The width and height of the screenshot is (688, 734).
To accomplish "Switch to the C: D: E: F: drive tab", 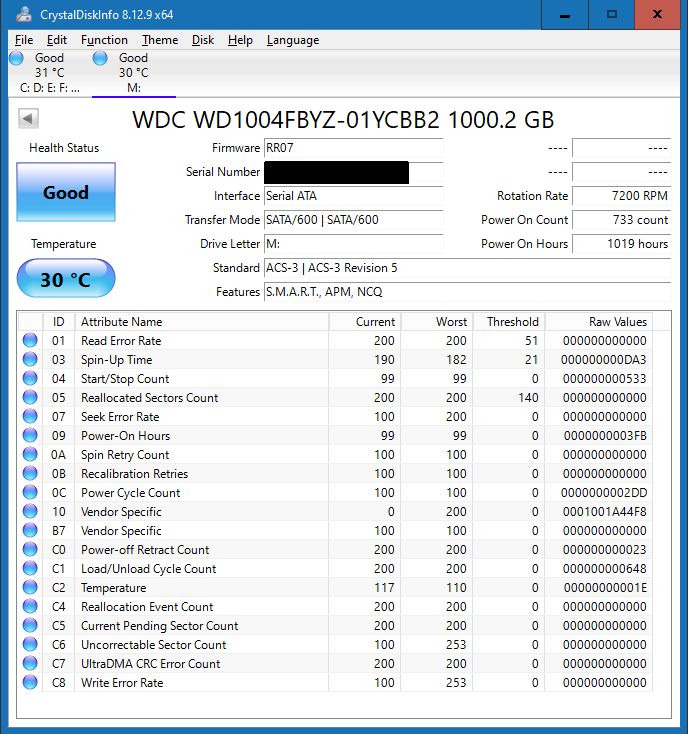I will tap(48, 87).
